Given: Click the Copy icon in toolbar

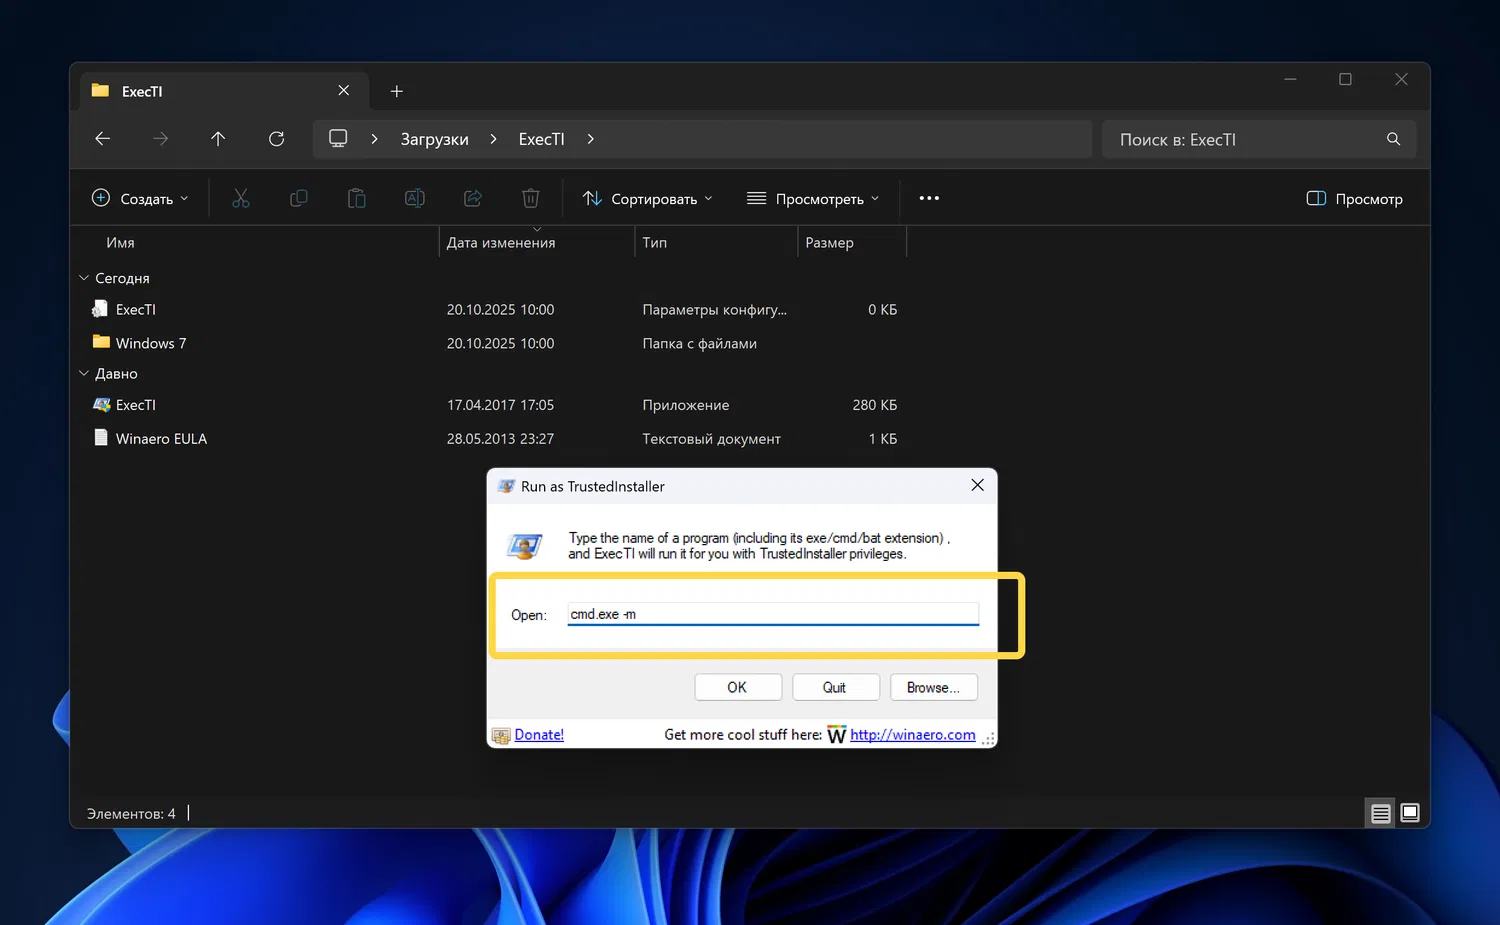Looking at the screenshot, I should click(x=298, y=198).
